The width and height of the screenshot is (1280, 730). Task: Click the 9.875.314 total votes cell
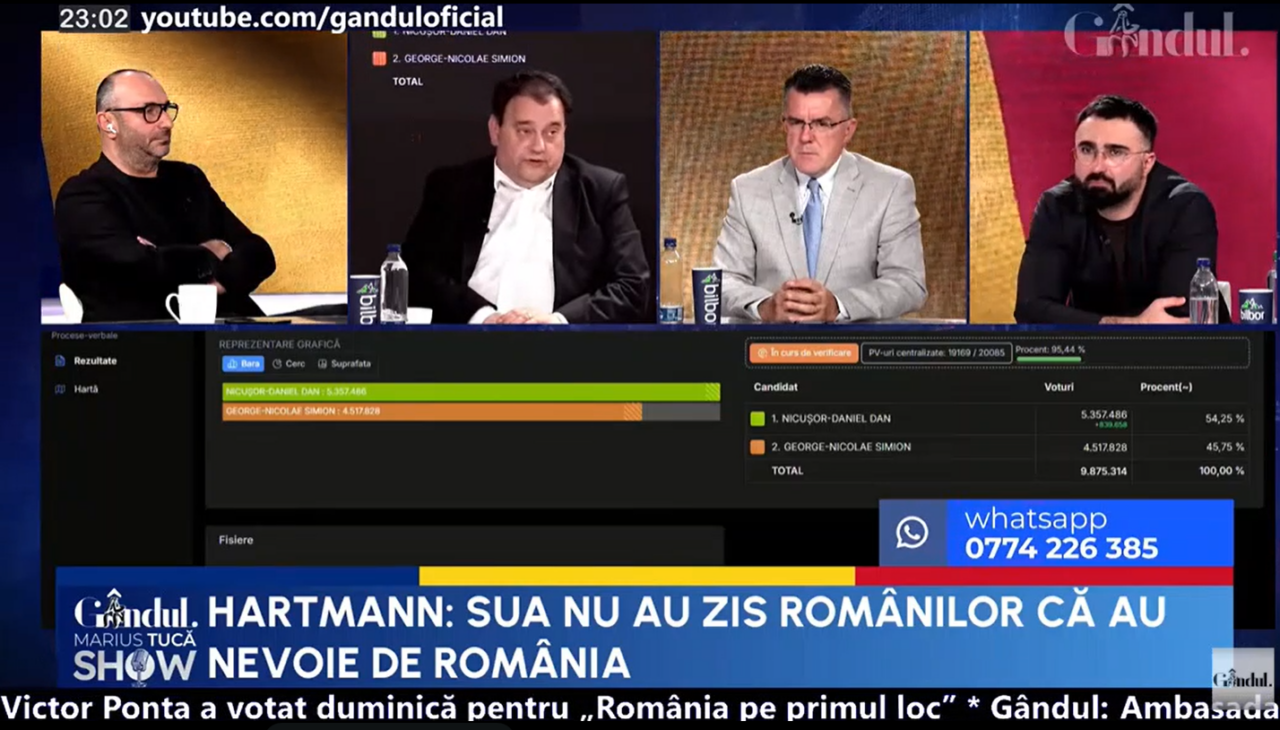coord(1103,471)
